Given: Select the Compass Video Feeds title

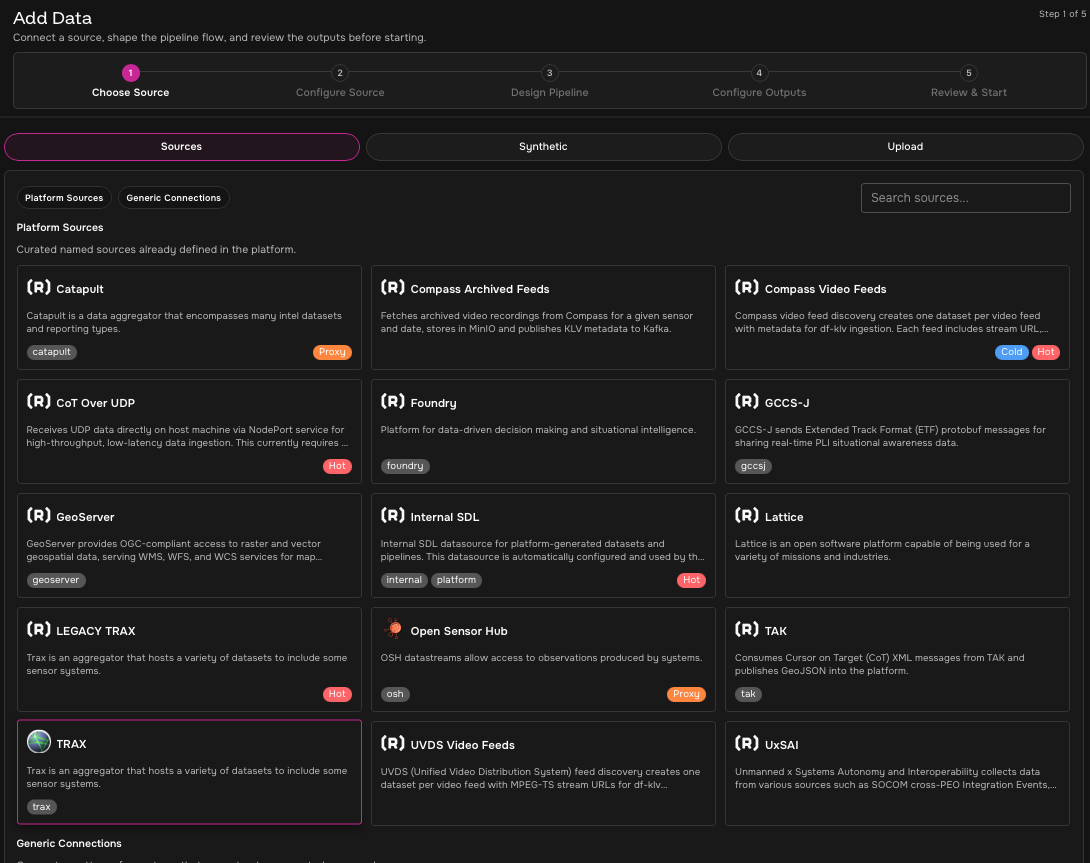Looking at the screenshot, I should tap(825, 289).
